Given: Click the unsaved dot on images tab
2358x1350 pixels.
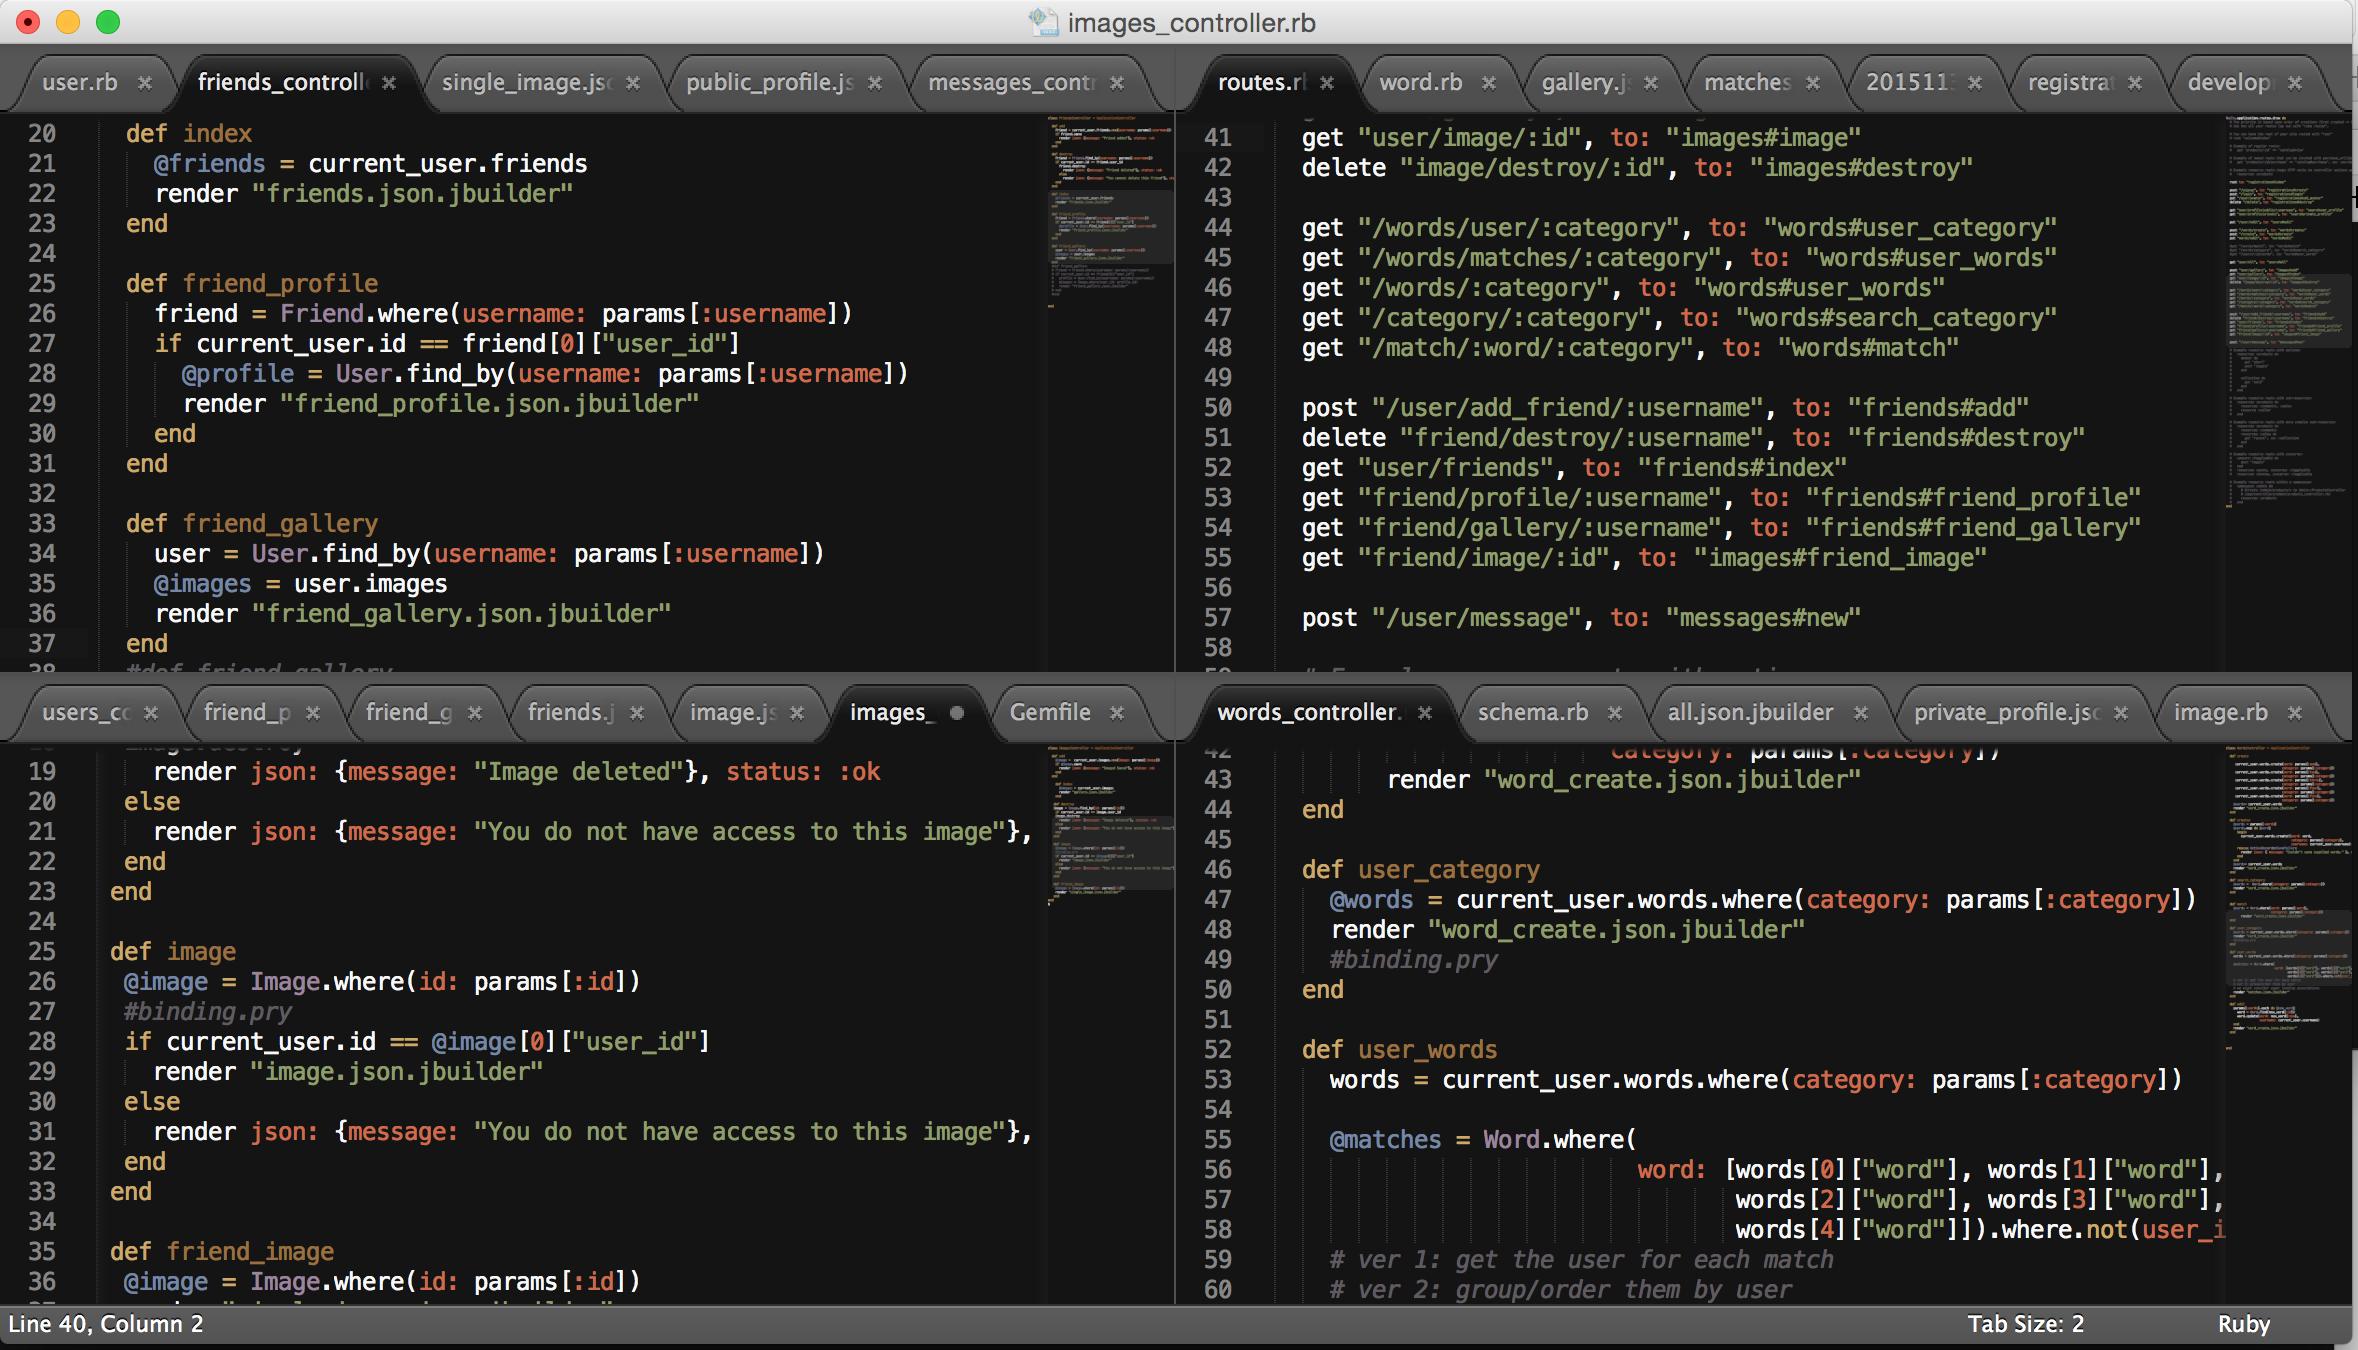Looking at the screenshot, I should click(x=957, y=713).
